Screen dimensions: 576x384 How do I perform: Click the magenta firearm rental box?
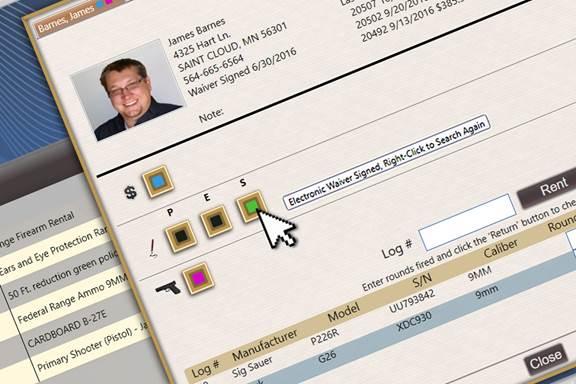(198, 278)
